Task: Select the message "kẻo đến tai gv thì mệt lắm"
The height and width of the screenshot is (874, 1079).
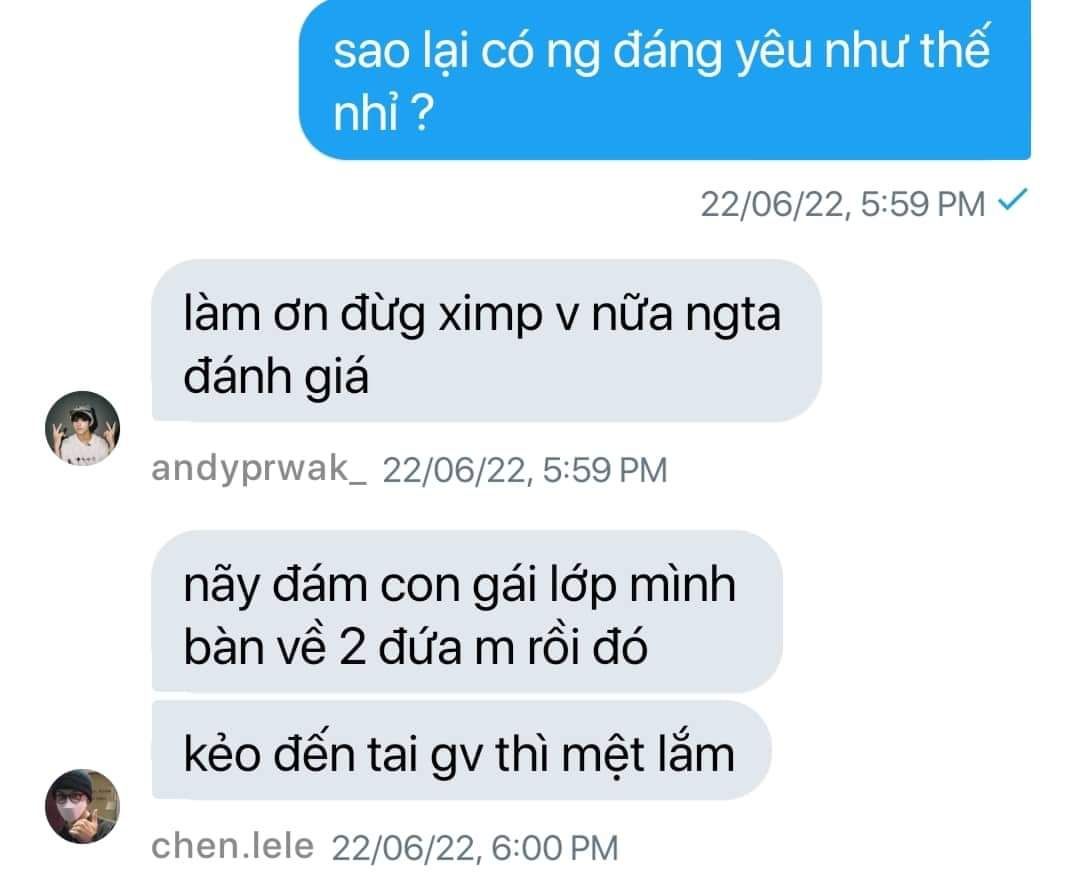Action: click(461, 751)
